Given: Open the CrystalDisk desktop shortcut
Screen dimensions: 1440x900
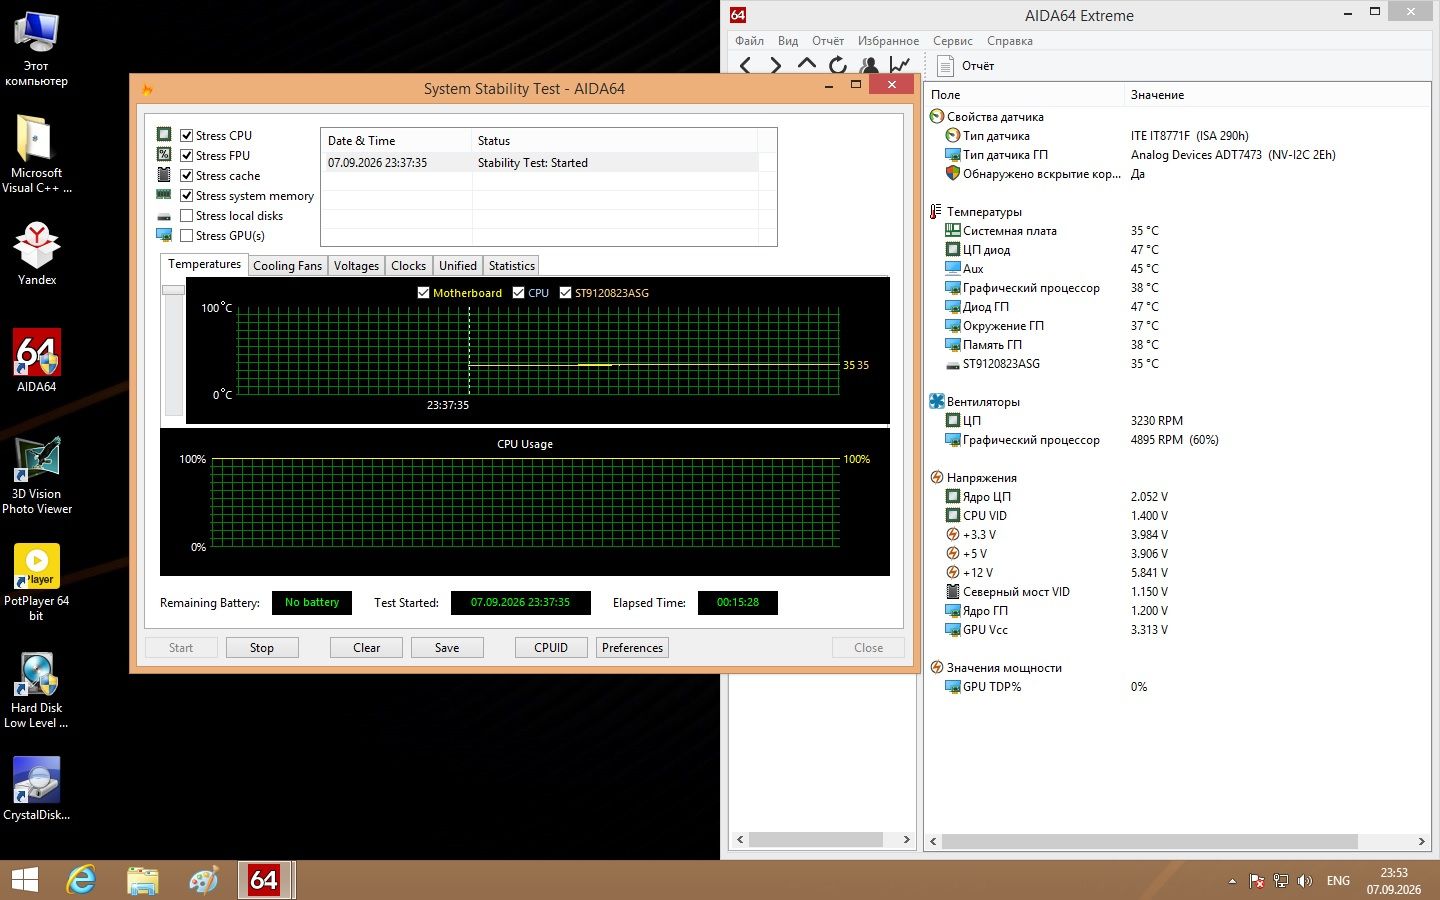Looking at the screenshot, I should click(x=37, y=790).
